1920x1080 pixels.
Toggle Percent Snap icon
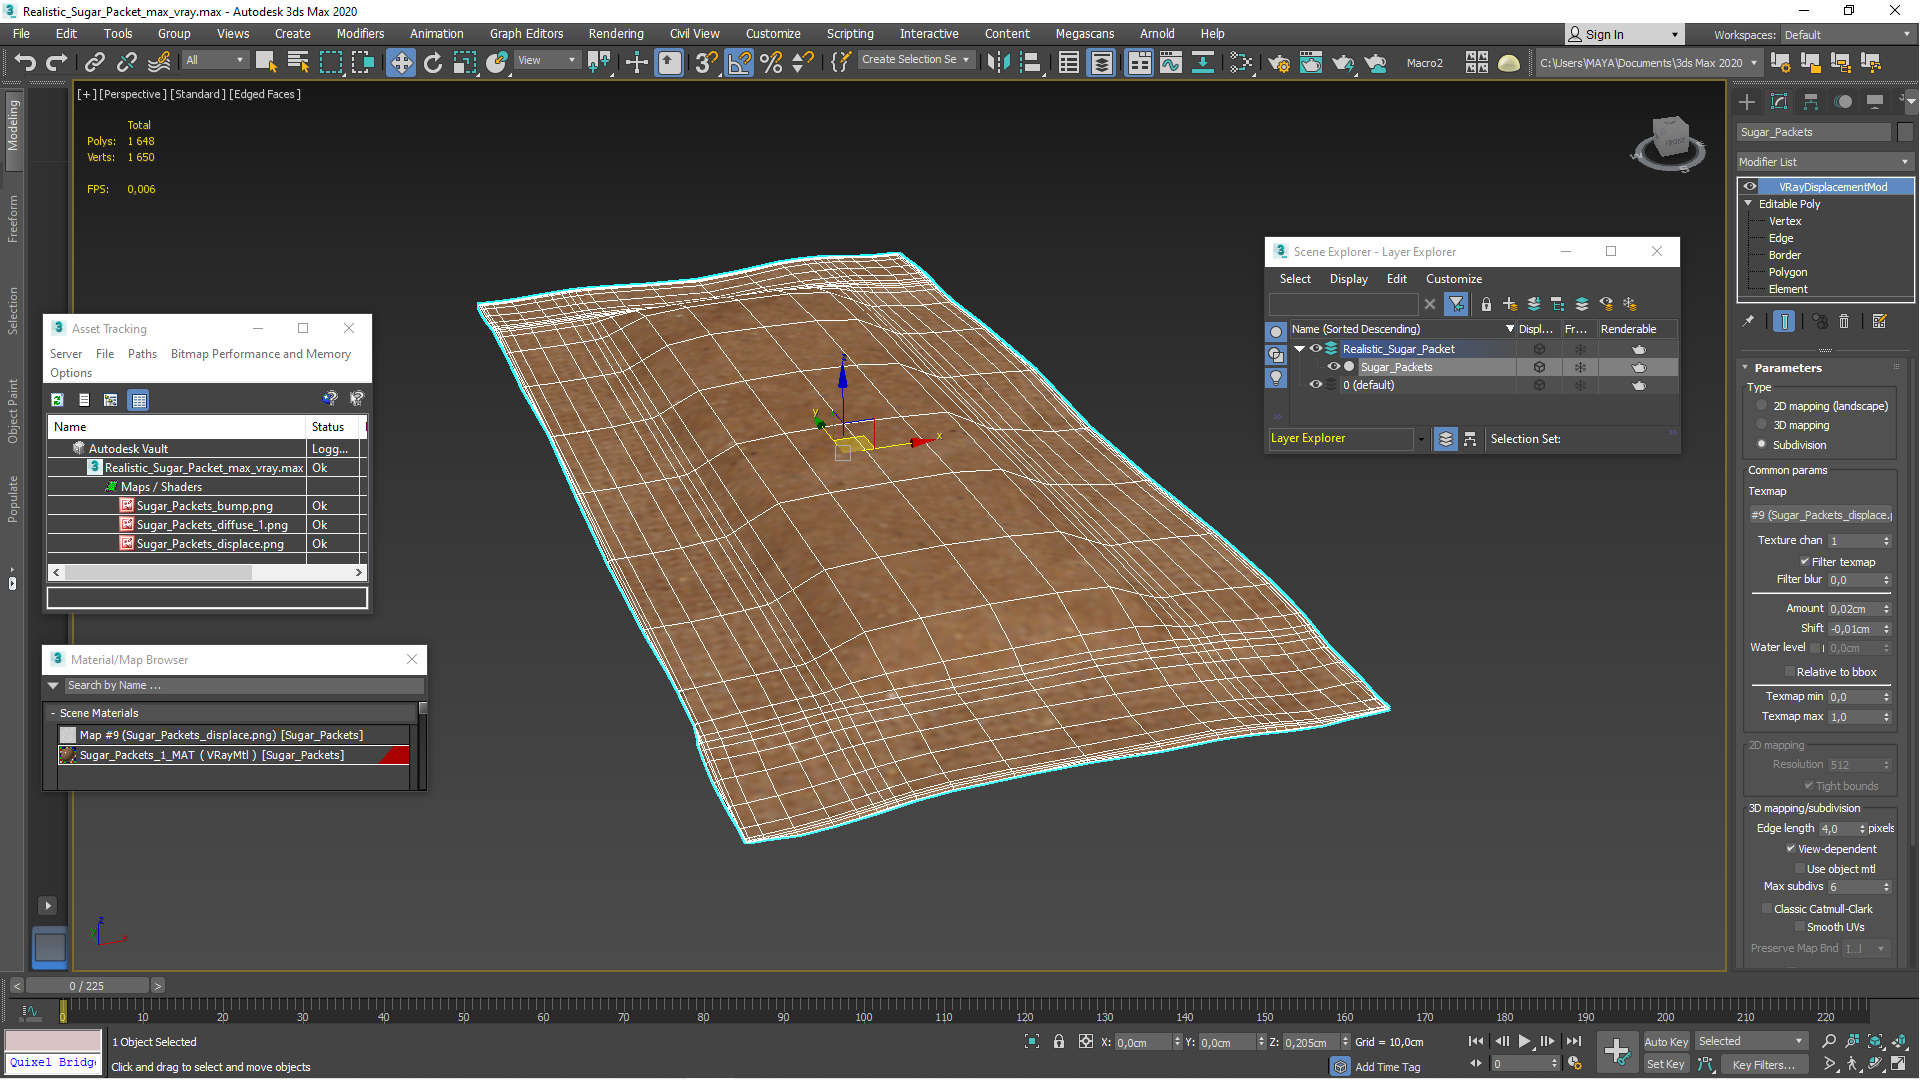771,62
